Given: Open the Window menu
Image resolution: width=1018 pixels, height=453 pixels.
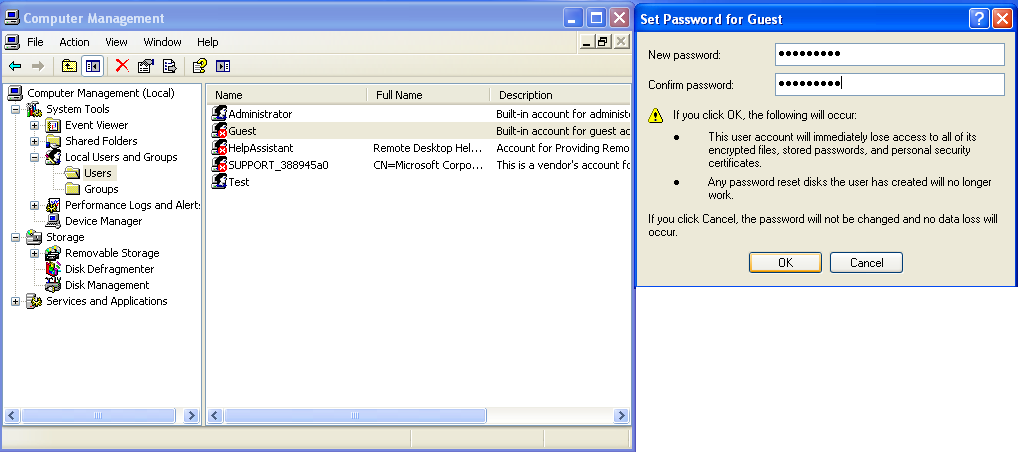Looking at the screenshot, I should (x=162, y=42).
